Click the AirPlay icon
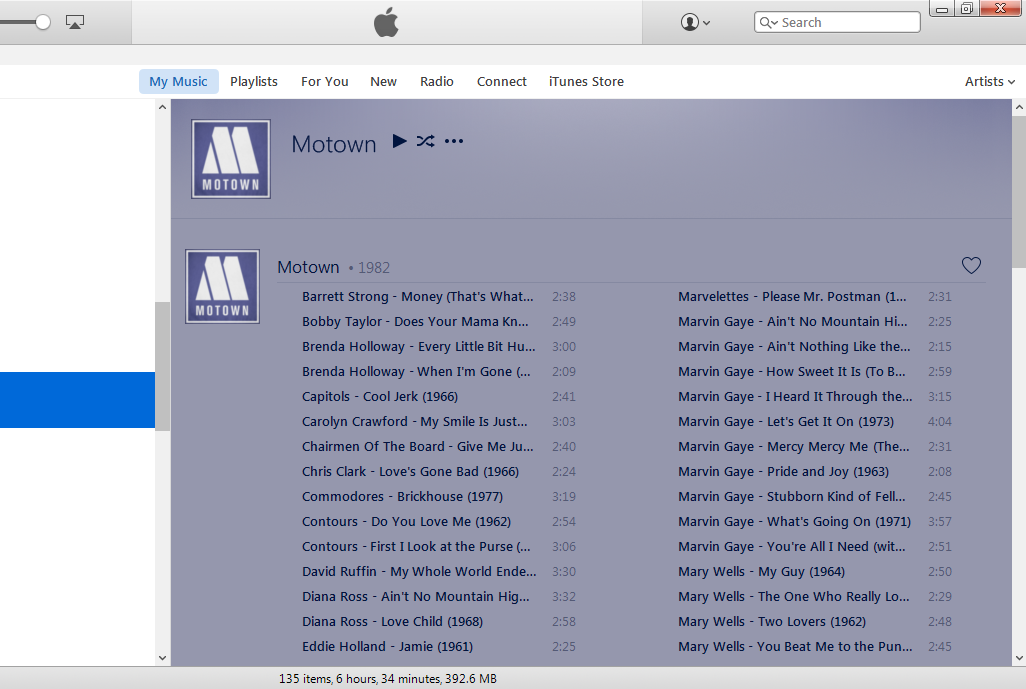The height and width of the screenshot is (689, 1026). coord(75,22)
